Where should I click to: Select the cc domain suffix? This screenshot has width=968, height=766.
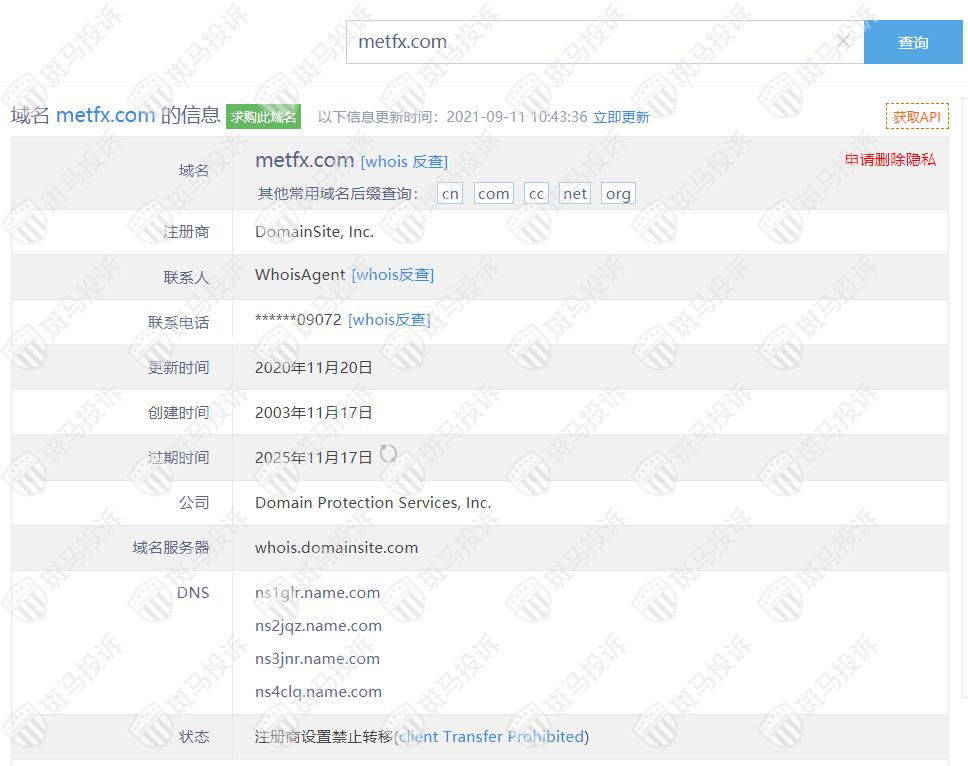tap(537, 194)
